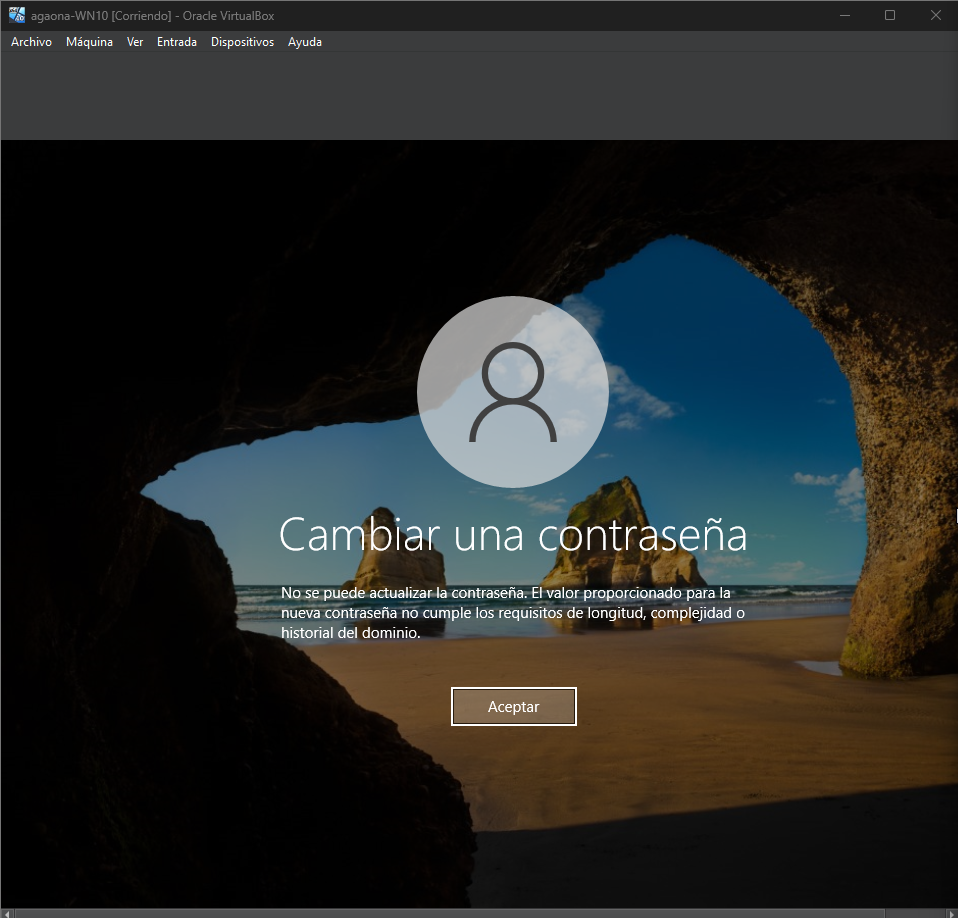Click the empty gray area below menu bar

(480, 95)
